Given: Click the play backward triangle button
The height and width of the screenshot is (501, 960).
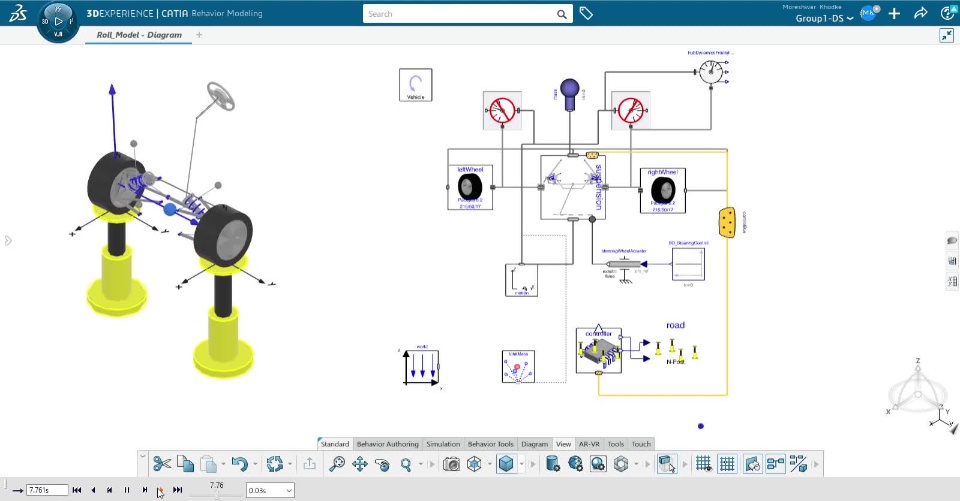Looking at the screenshot, I should click(93, 490).
